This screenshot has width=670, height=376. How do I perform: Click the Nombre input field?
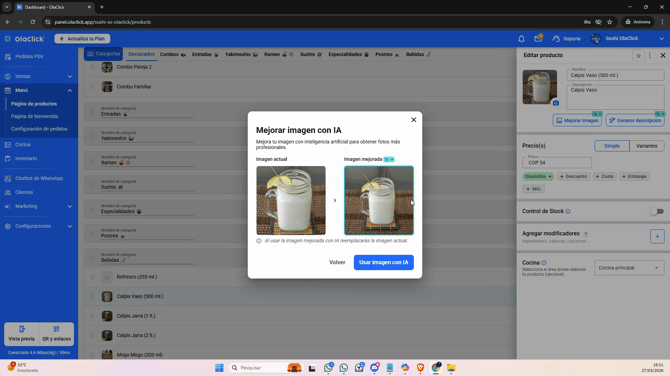(615, 75)
